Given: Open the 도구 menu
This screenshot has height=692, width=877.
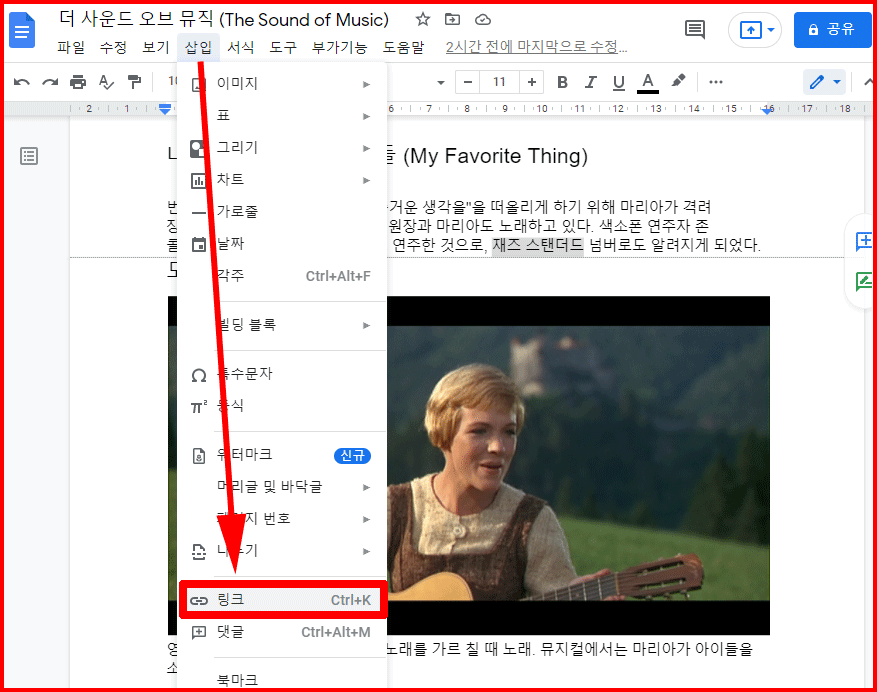Looking at the screenshot, I should pos(283,48).
